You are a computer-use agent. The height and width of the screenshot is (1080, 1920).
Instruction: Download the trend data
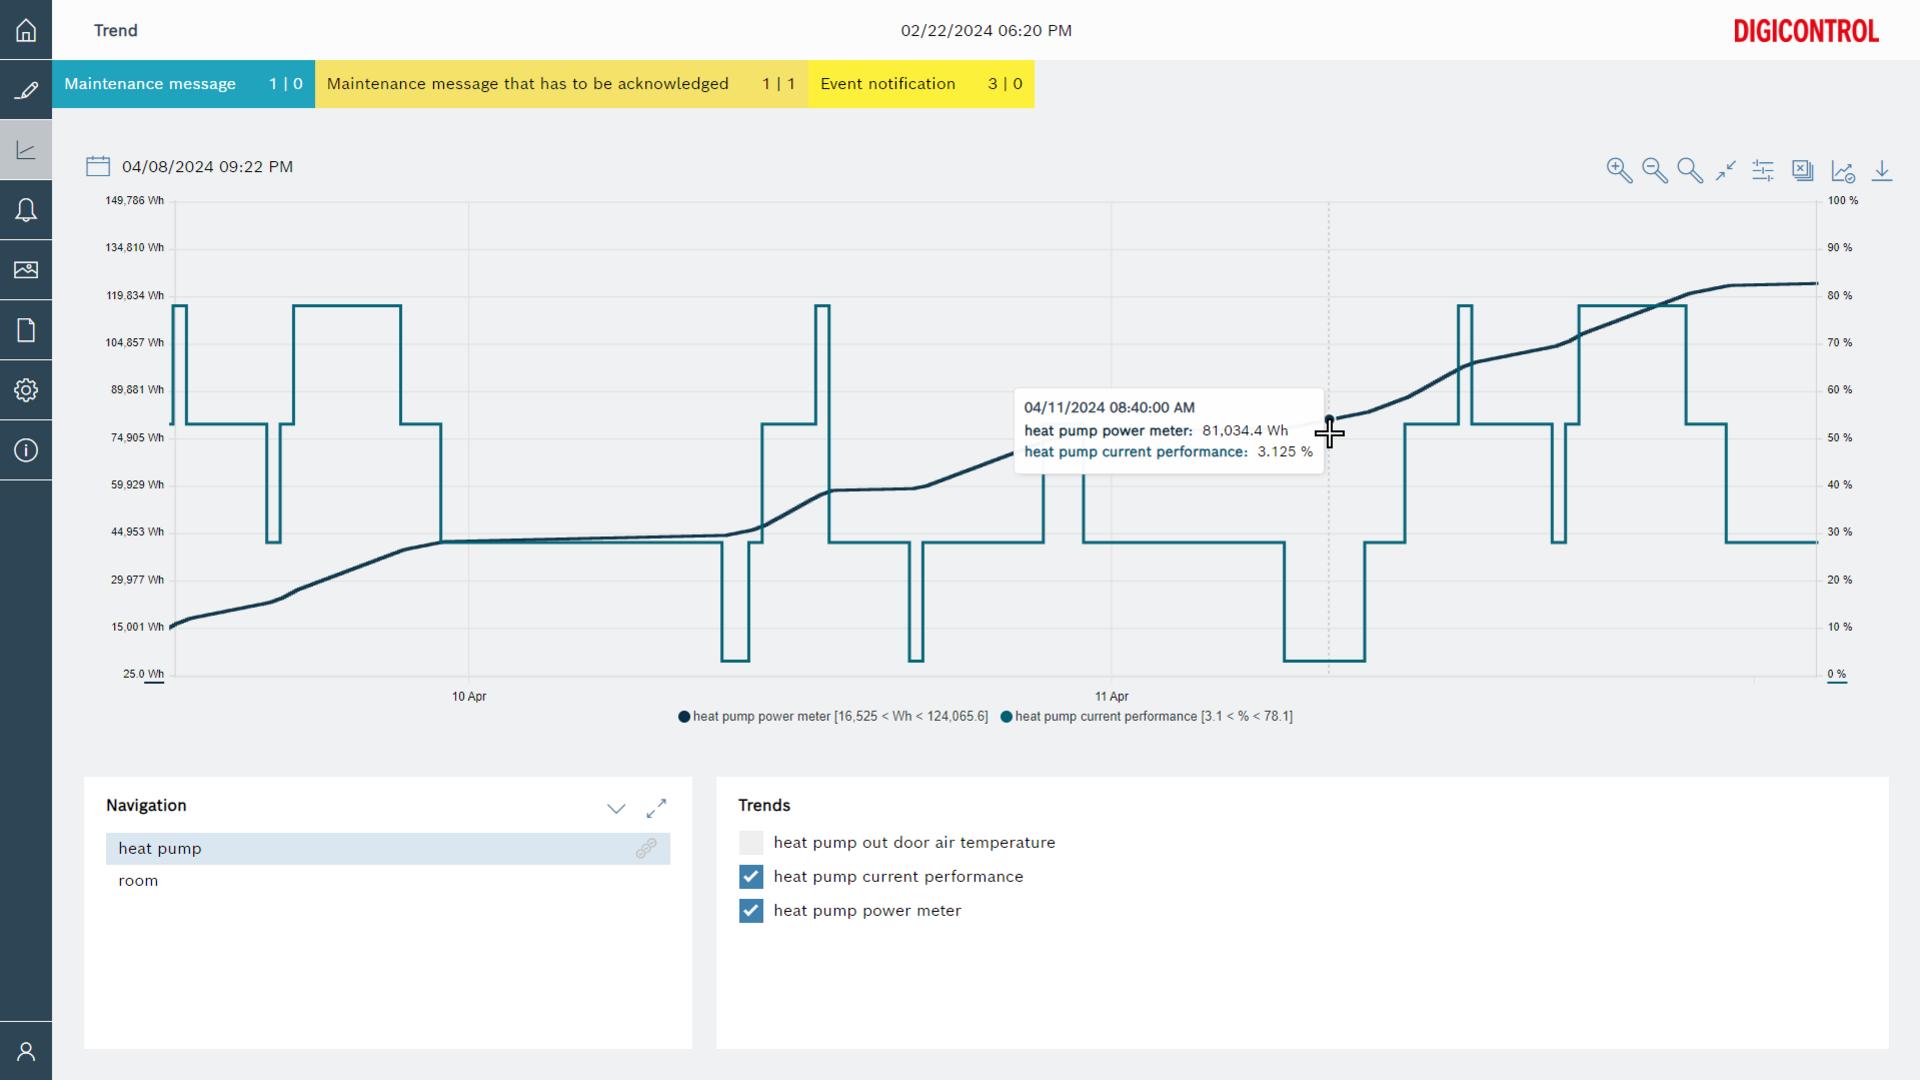click(1882, 170)
